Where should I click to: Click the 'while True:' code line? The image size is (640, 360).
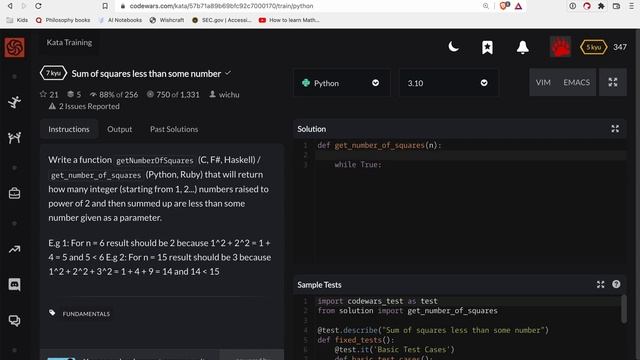[x=358, y=164]
